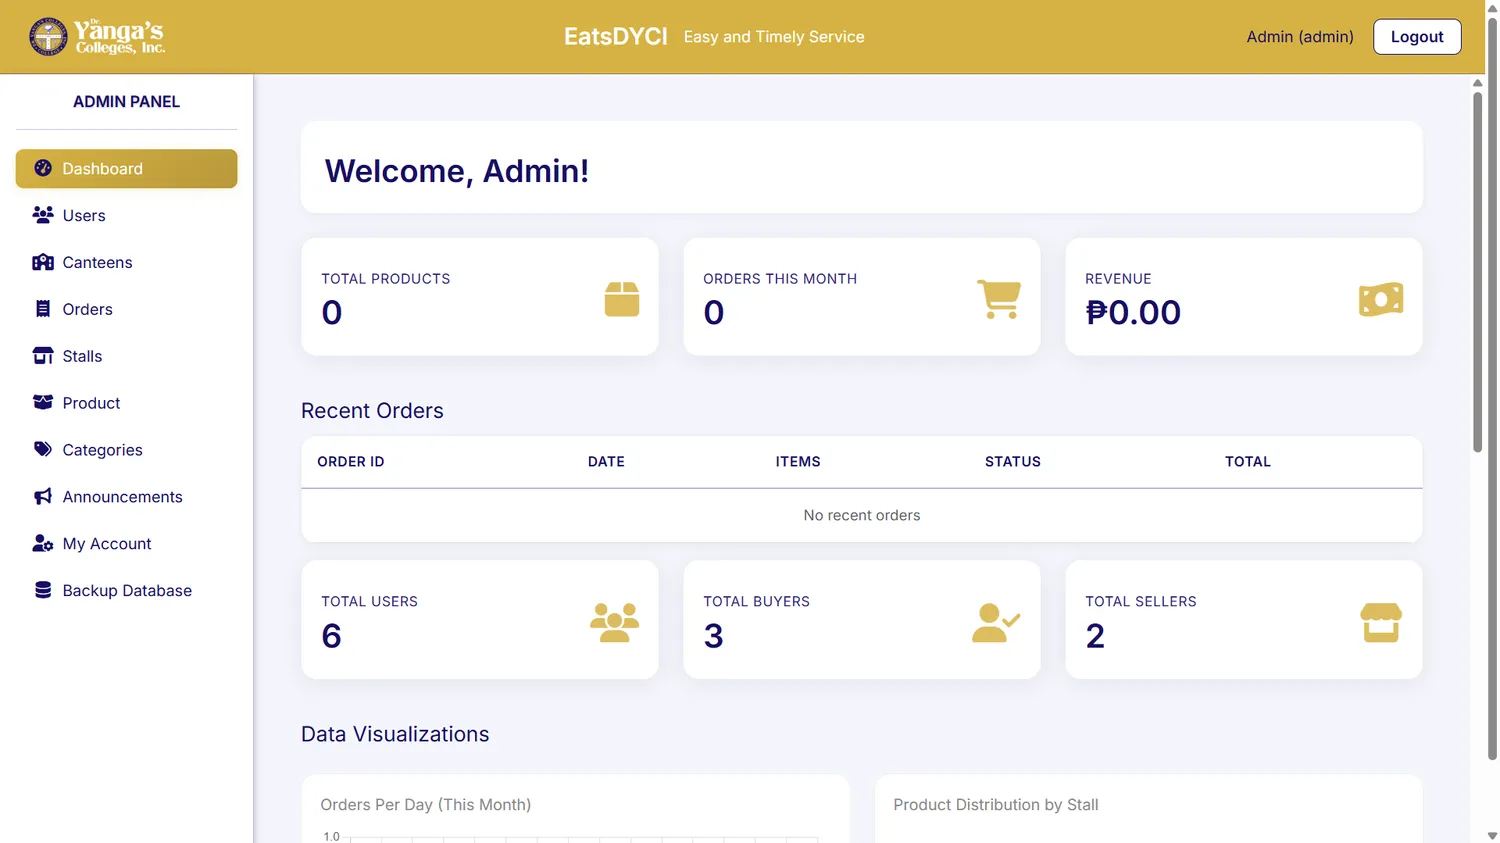Viewport: 1500px width, 843px height.
Task: Click the ADMIN PANEL sidebar title
Action: [126, 102]
